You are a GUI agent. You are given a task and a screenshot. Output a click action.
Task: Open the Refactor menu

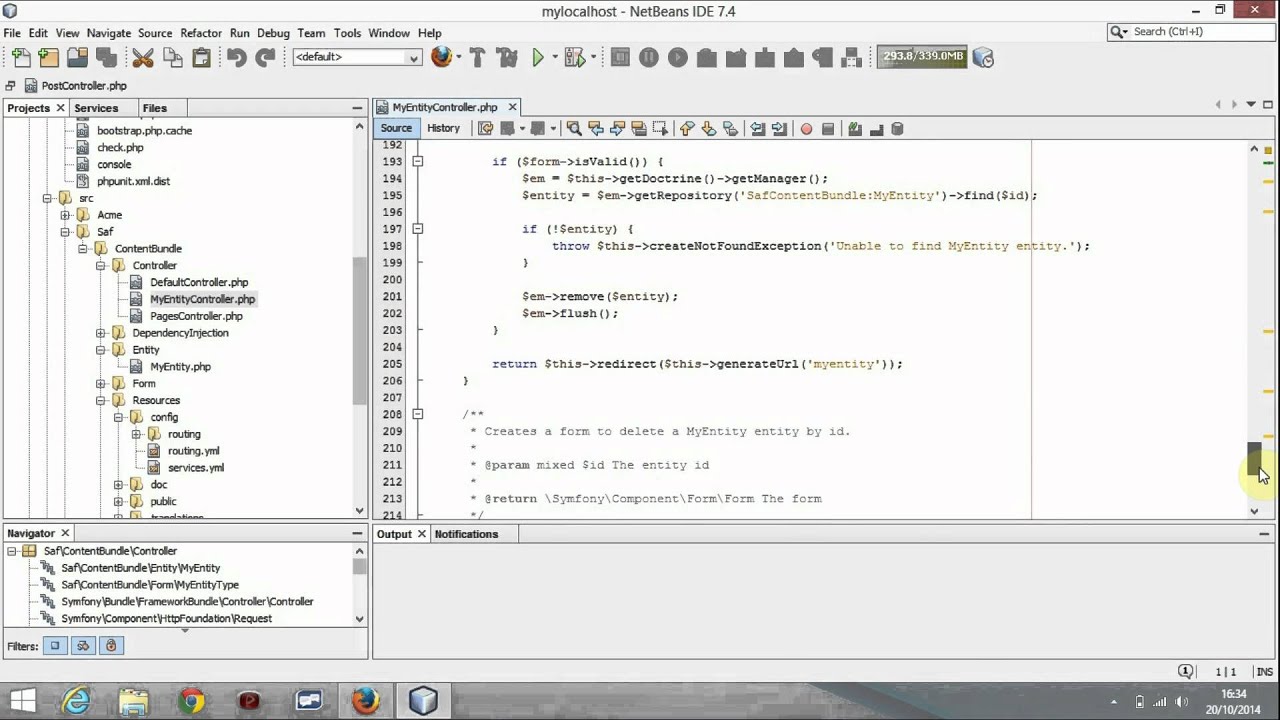(201, 33)
